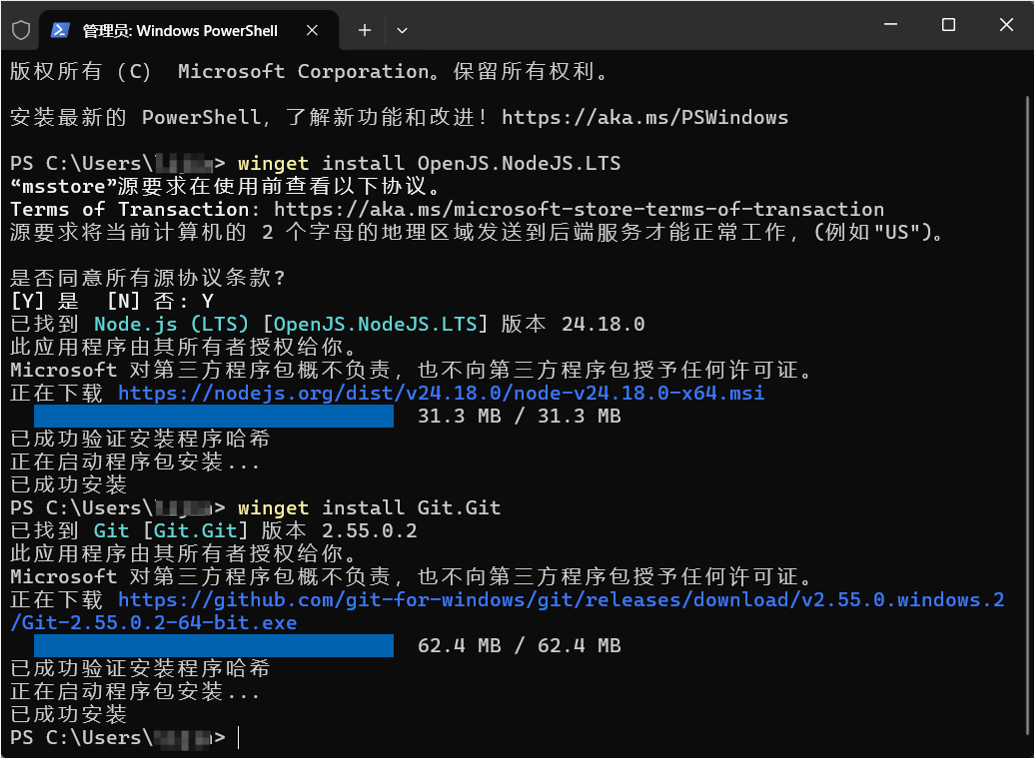The height and width of the screenshot is (758, 1034).
Task: Click the version text '24.18.0'
Action: pyautogui.click(x=603, y=324)
